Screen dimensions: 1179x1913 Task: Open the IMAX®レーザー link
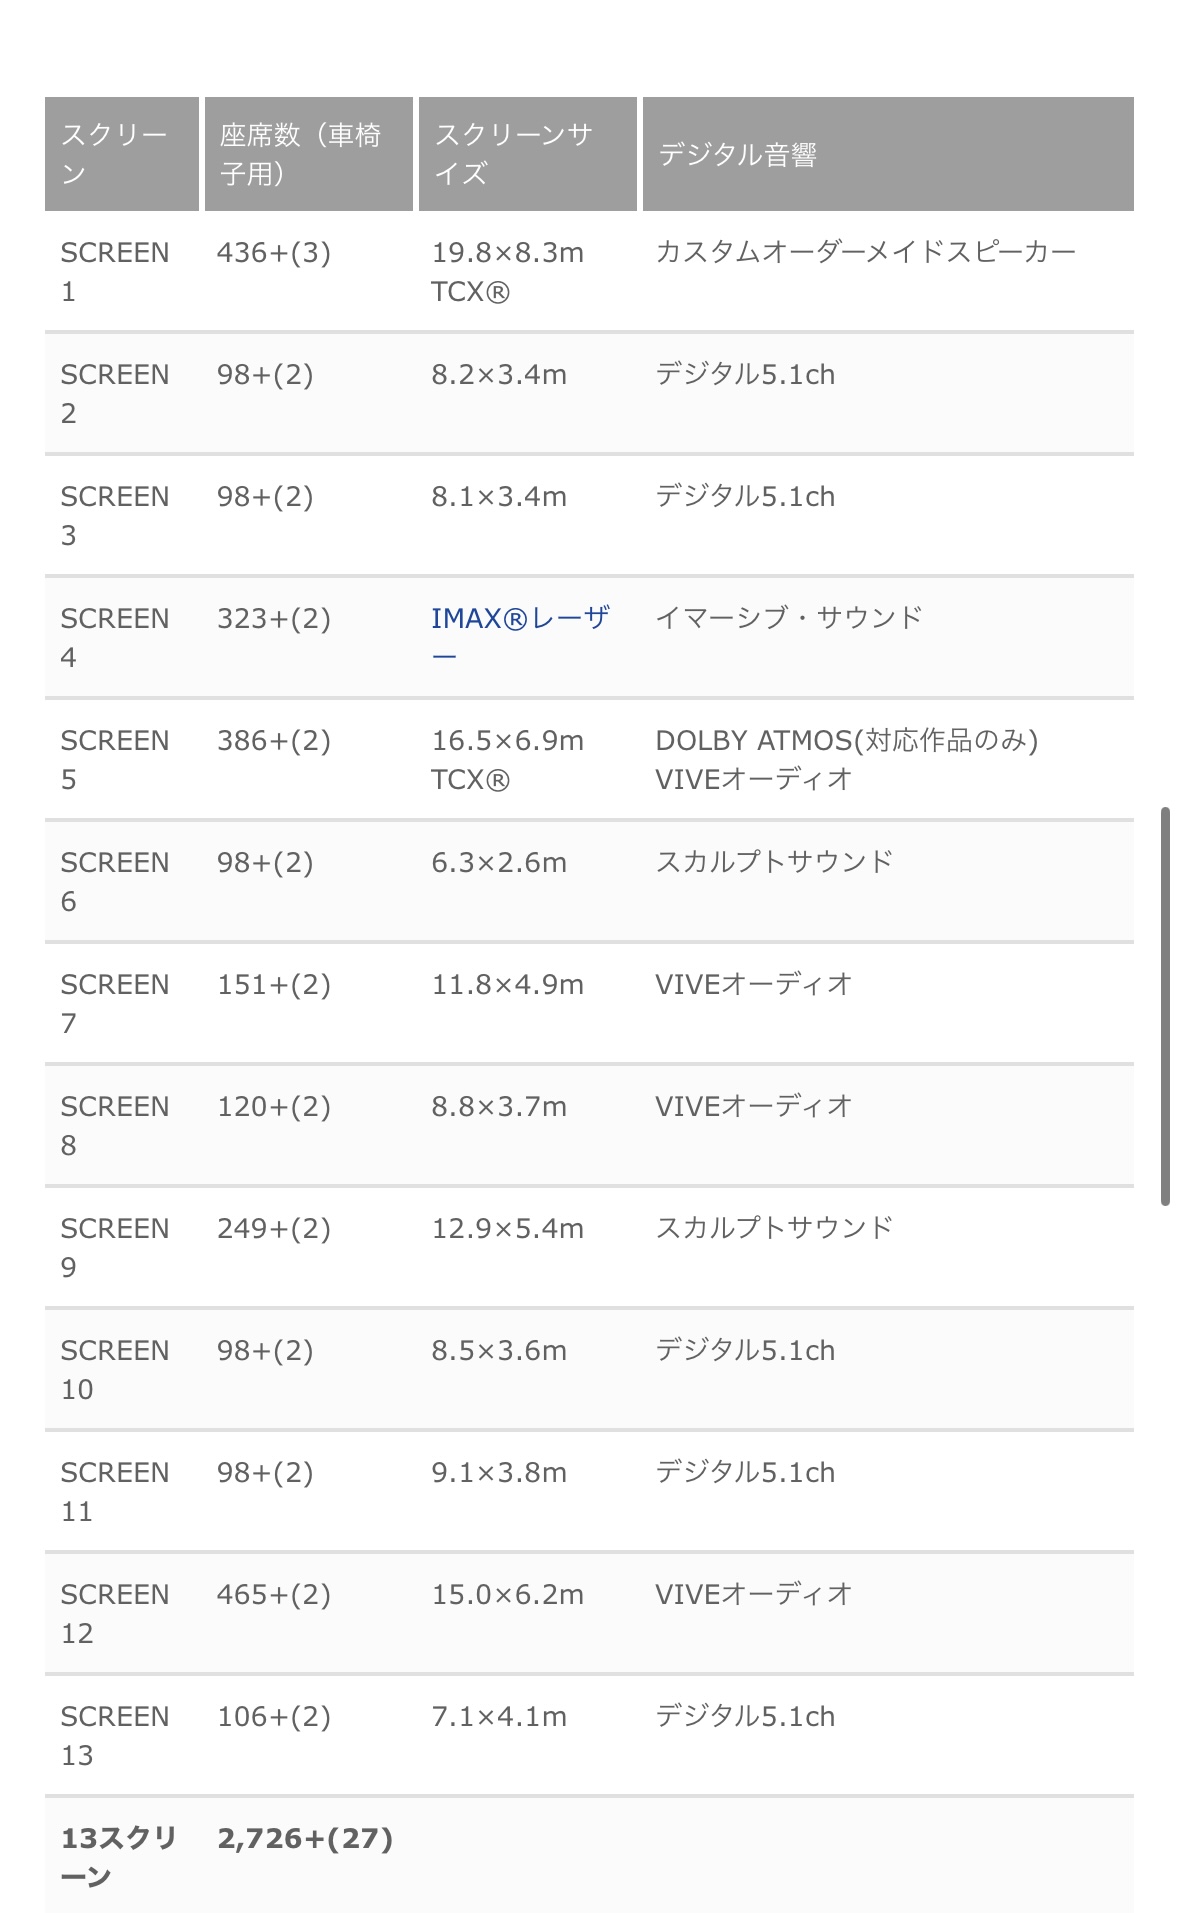(519, 619)
